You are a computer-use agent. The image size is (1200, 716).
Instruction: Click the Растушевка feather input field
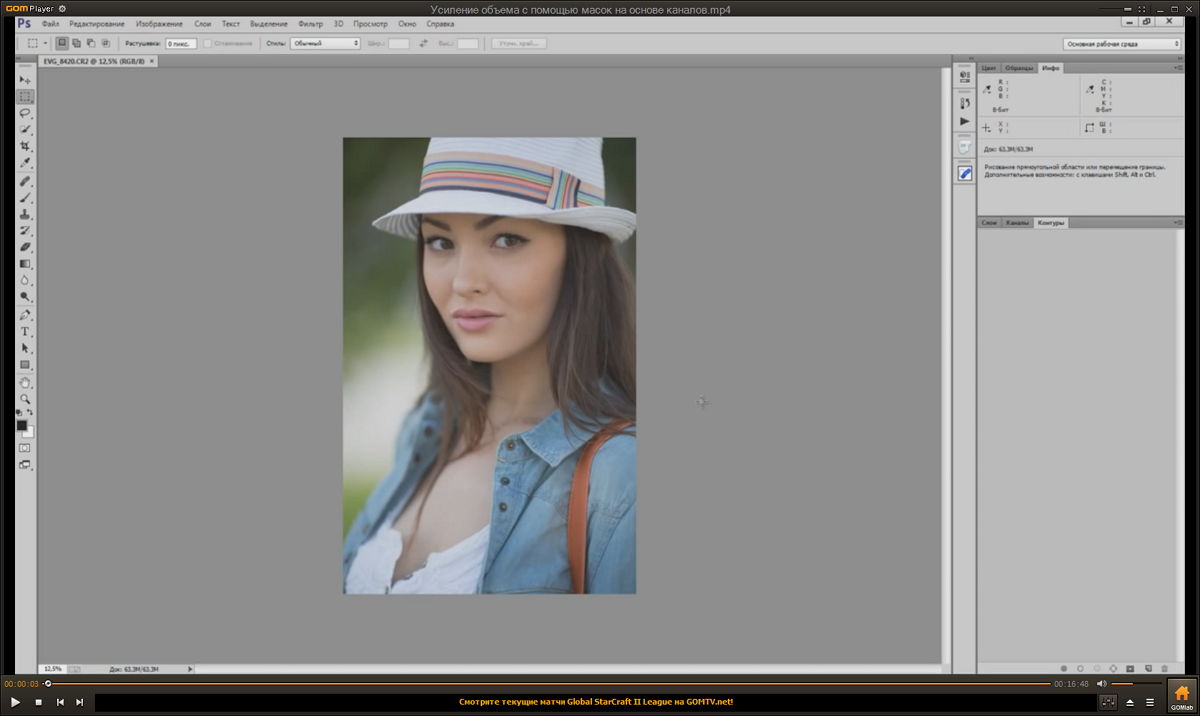click(180, 44)
